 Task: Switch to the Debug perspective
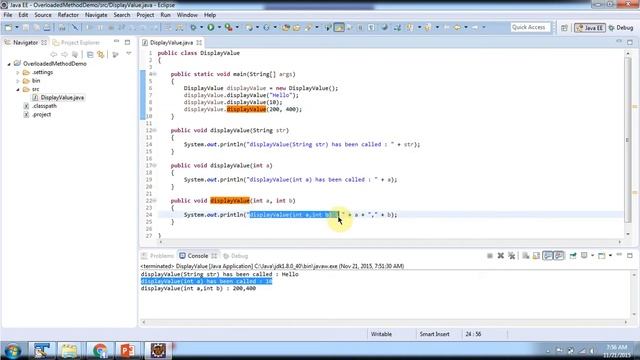point(620,28)
